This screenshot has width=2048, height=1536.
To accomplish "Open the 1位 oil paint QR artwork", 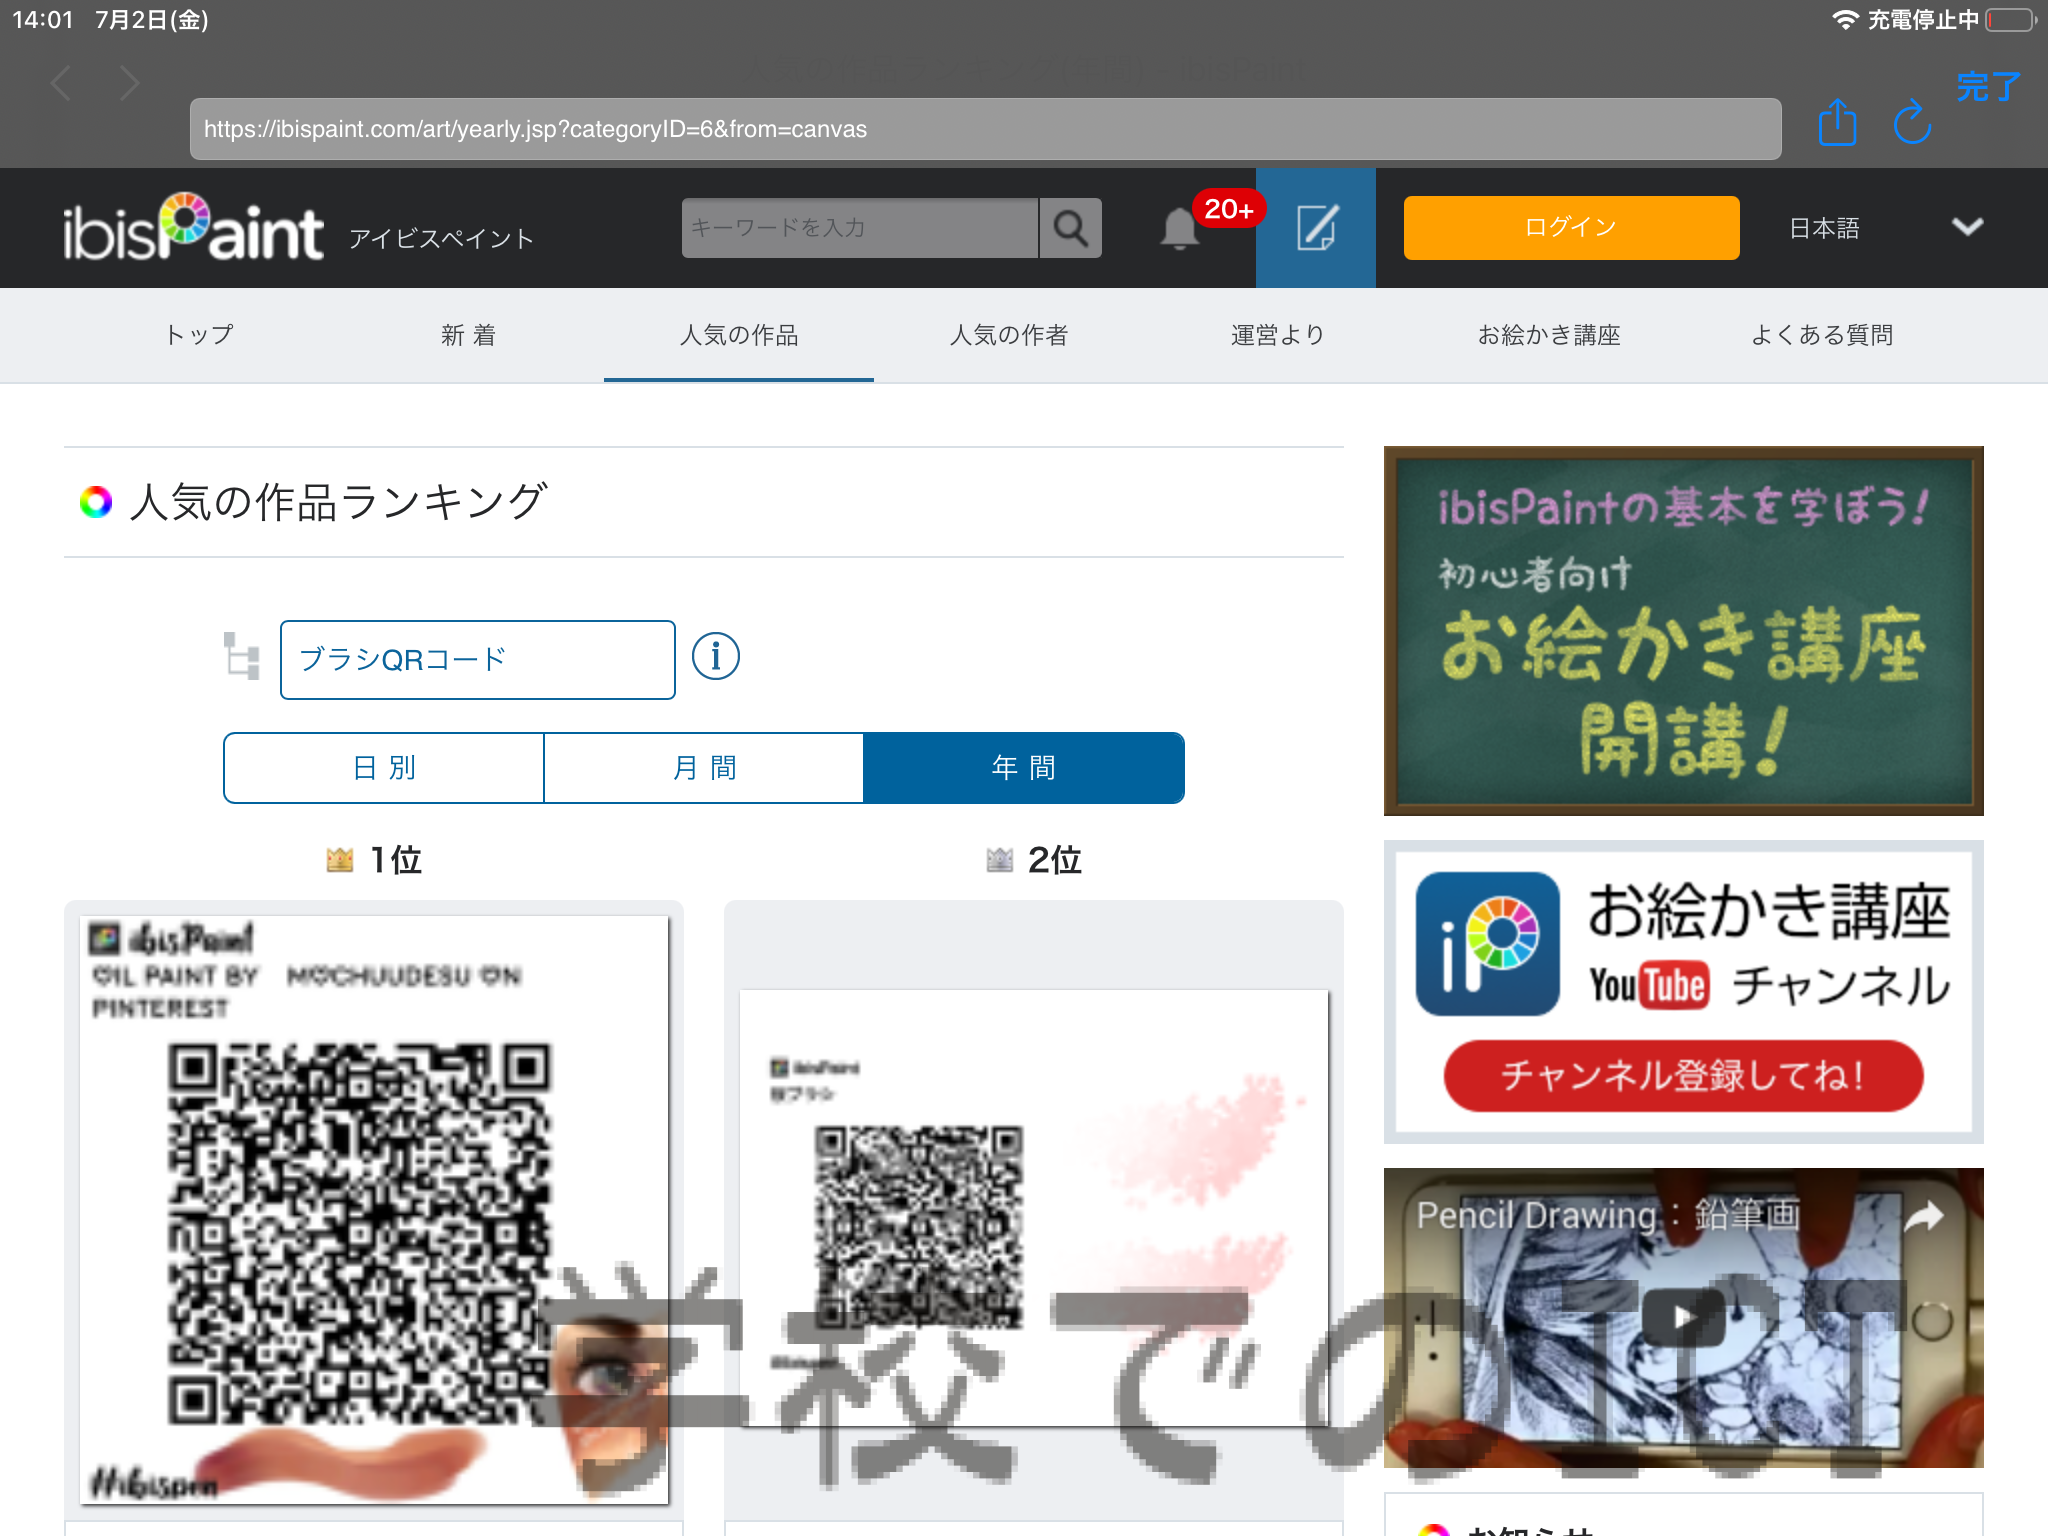I will click(374, 1210).
